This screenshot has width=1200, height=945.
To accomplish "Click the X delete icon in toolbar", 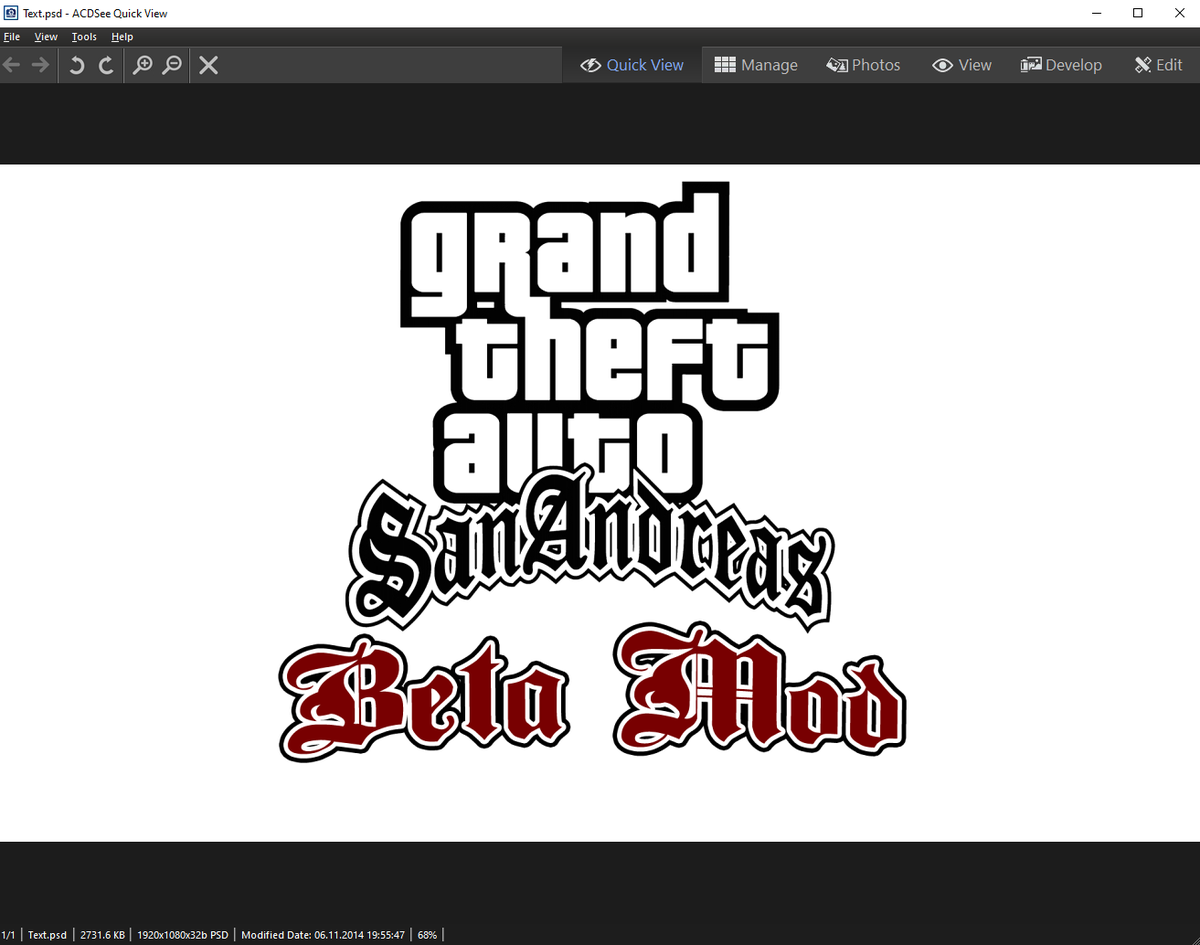I will (208, 65).
